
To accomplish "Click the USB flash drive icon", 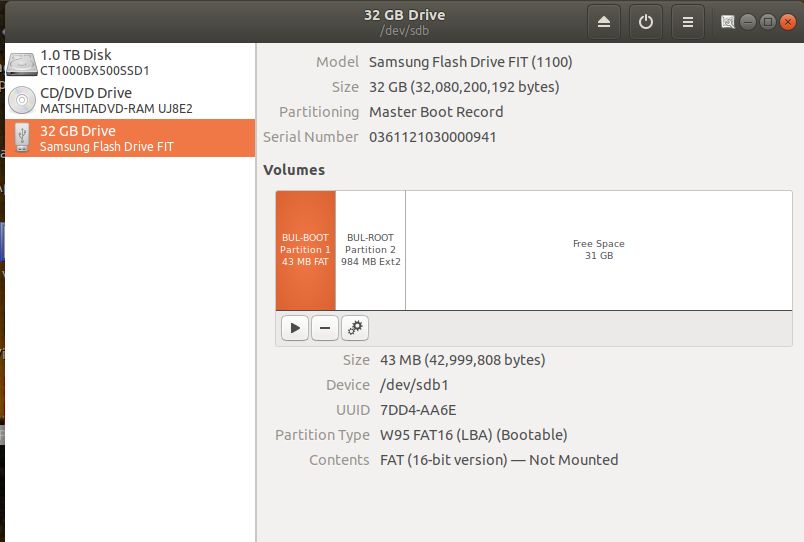I will 22,137.
